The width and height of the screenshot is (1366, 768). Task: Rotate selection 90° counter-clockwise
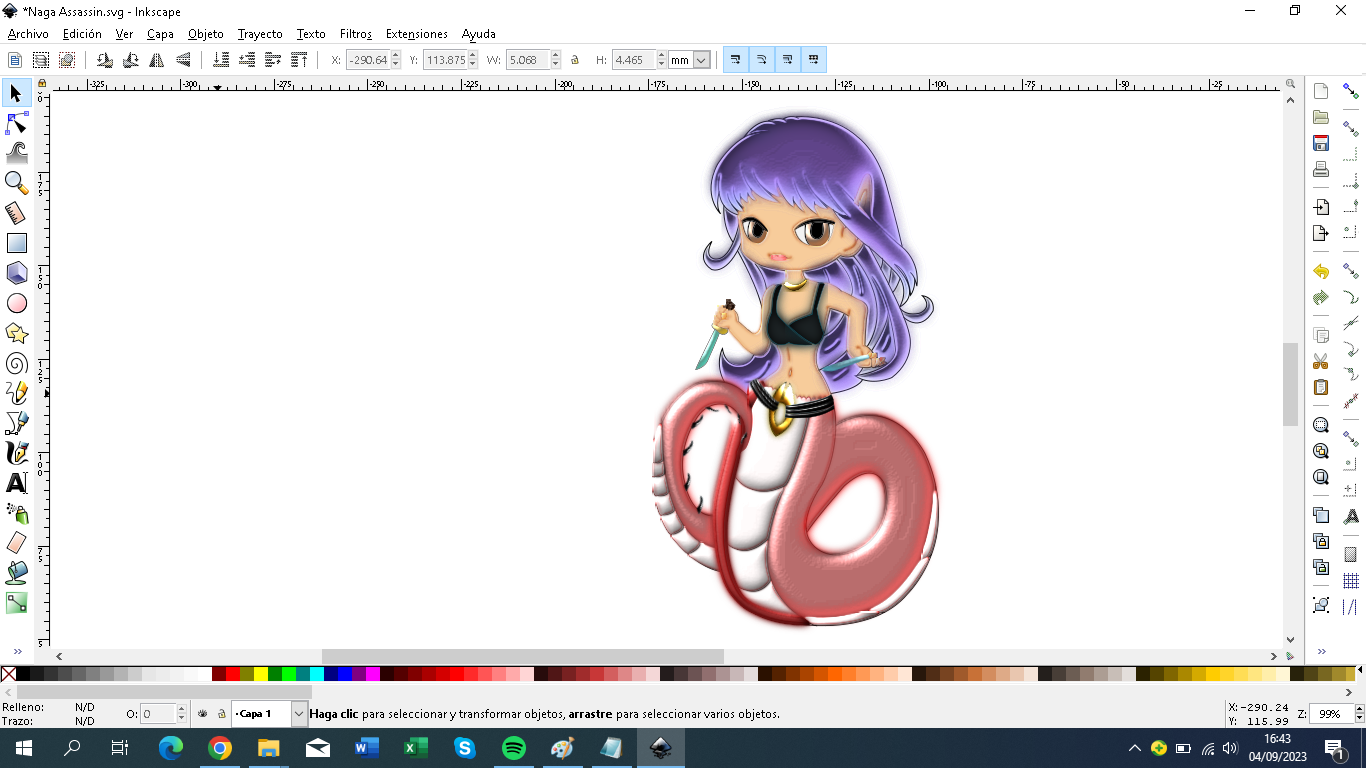point(104,60)
